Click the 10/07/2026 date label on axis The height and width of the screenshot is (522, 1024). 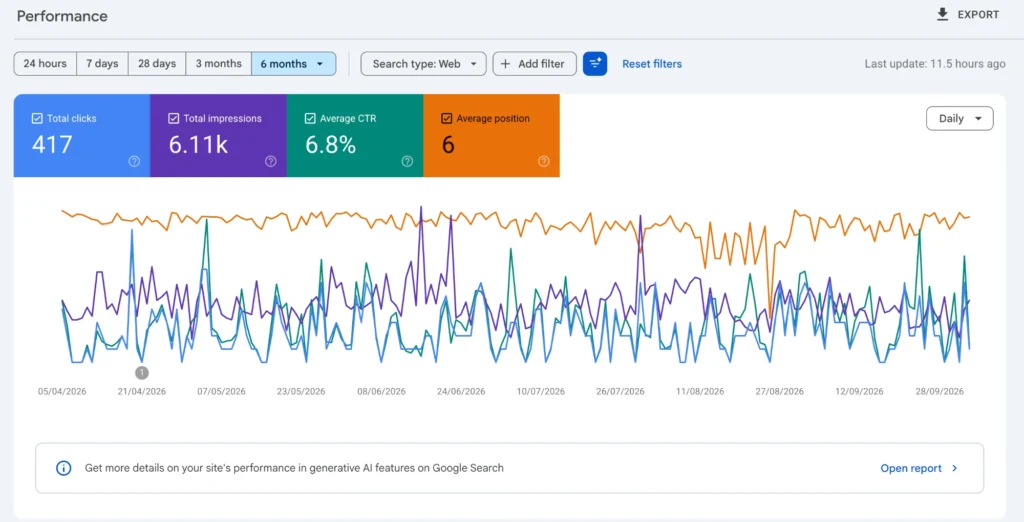(x=541, y=391)
